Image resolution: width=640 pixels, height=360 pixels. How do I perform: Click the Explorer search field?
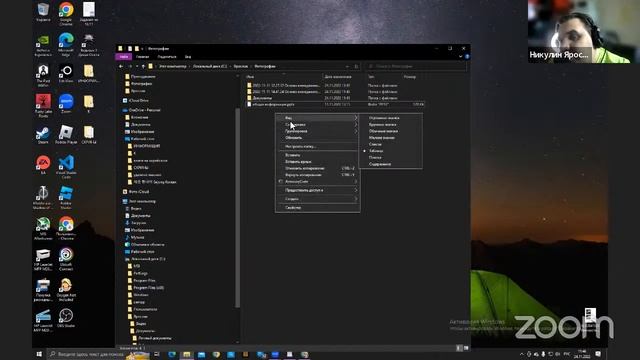(x=416, y=66)
